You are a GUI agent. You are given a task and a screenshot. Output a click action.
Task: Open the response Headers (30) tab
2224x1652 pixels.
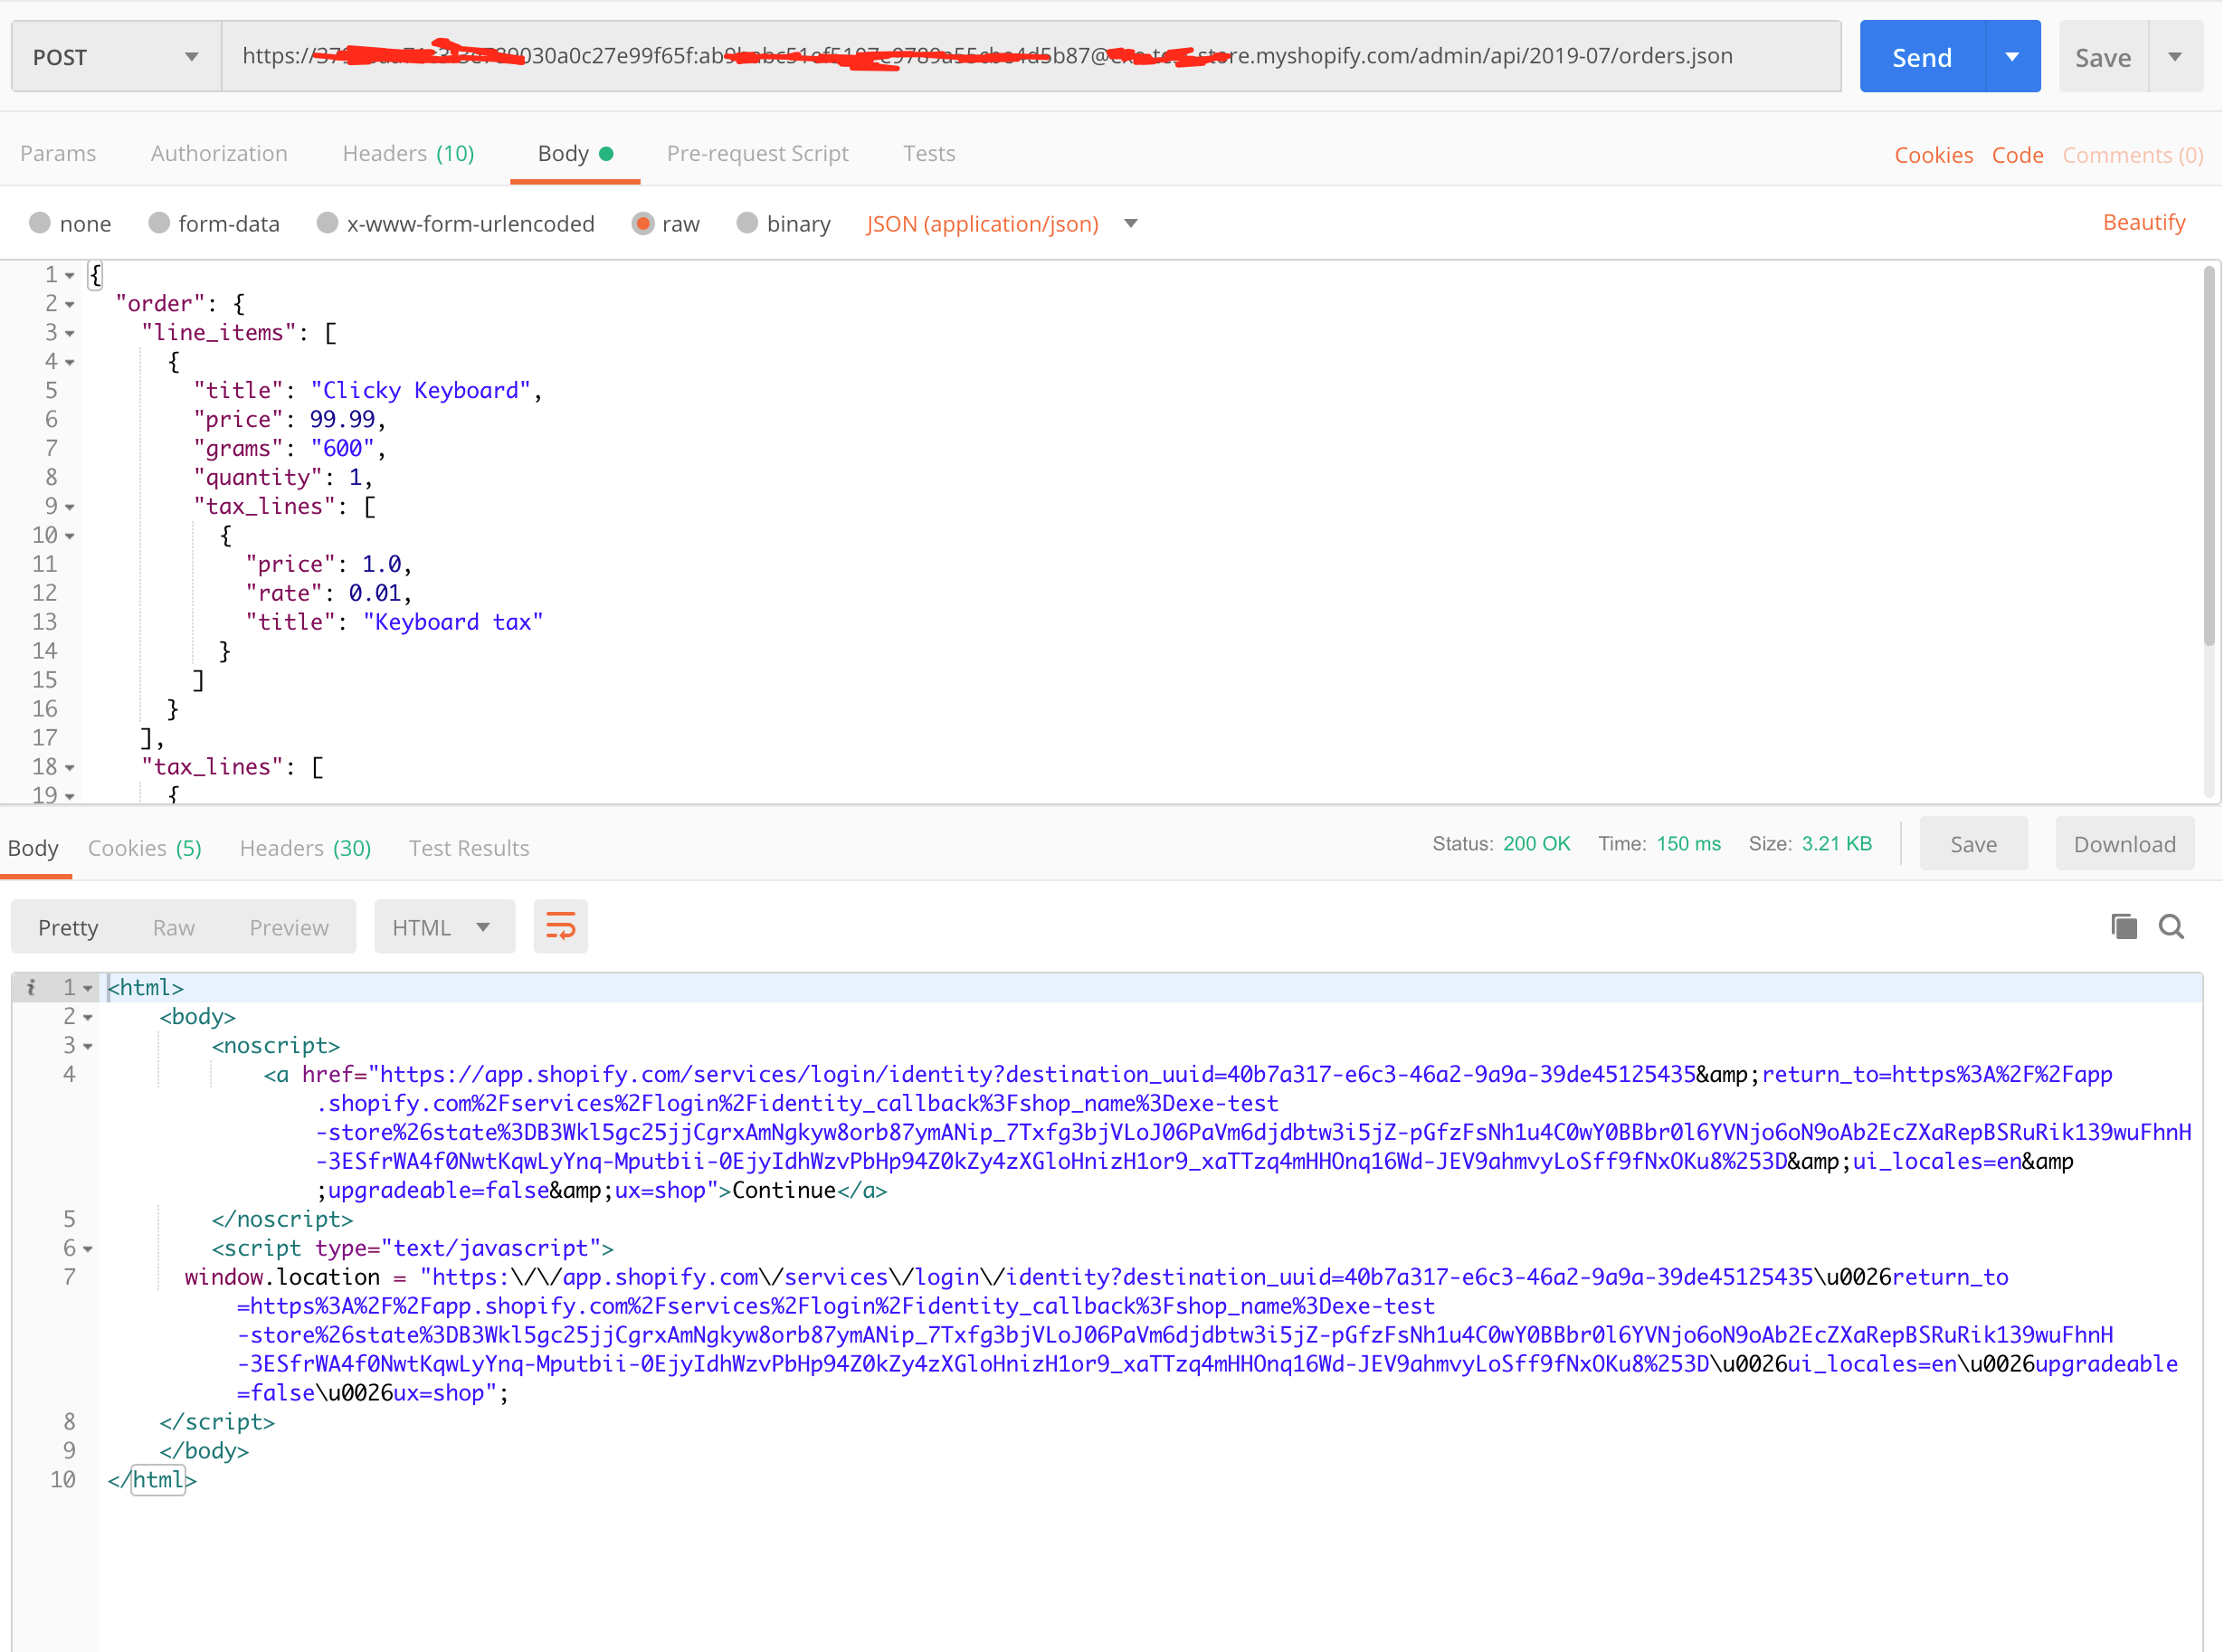305,848
